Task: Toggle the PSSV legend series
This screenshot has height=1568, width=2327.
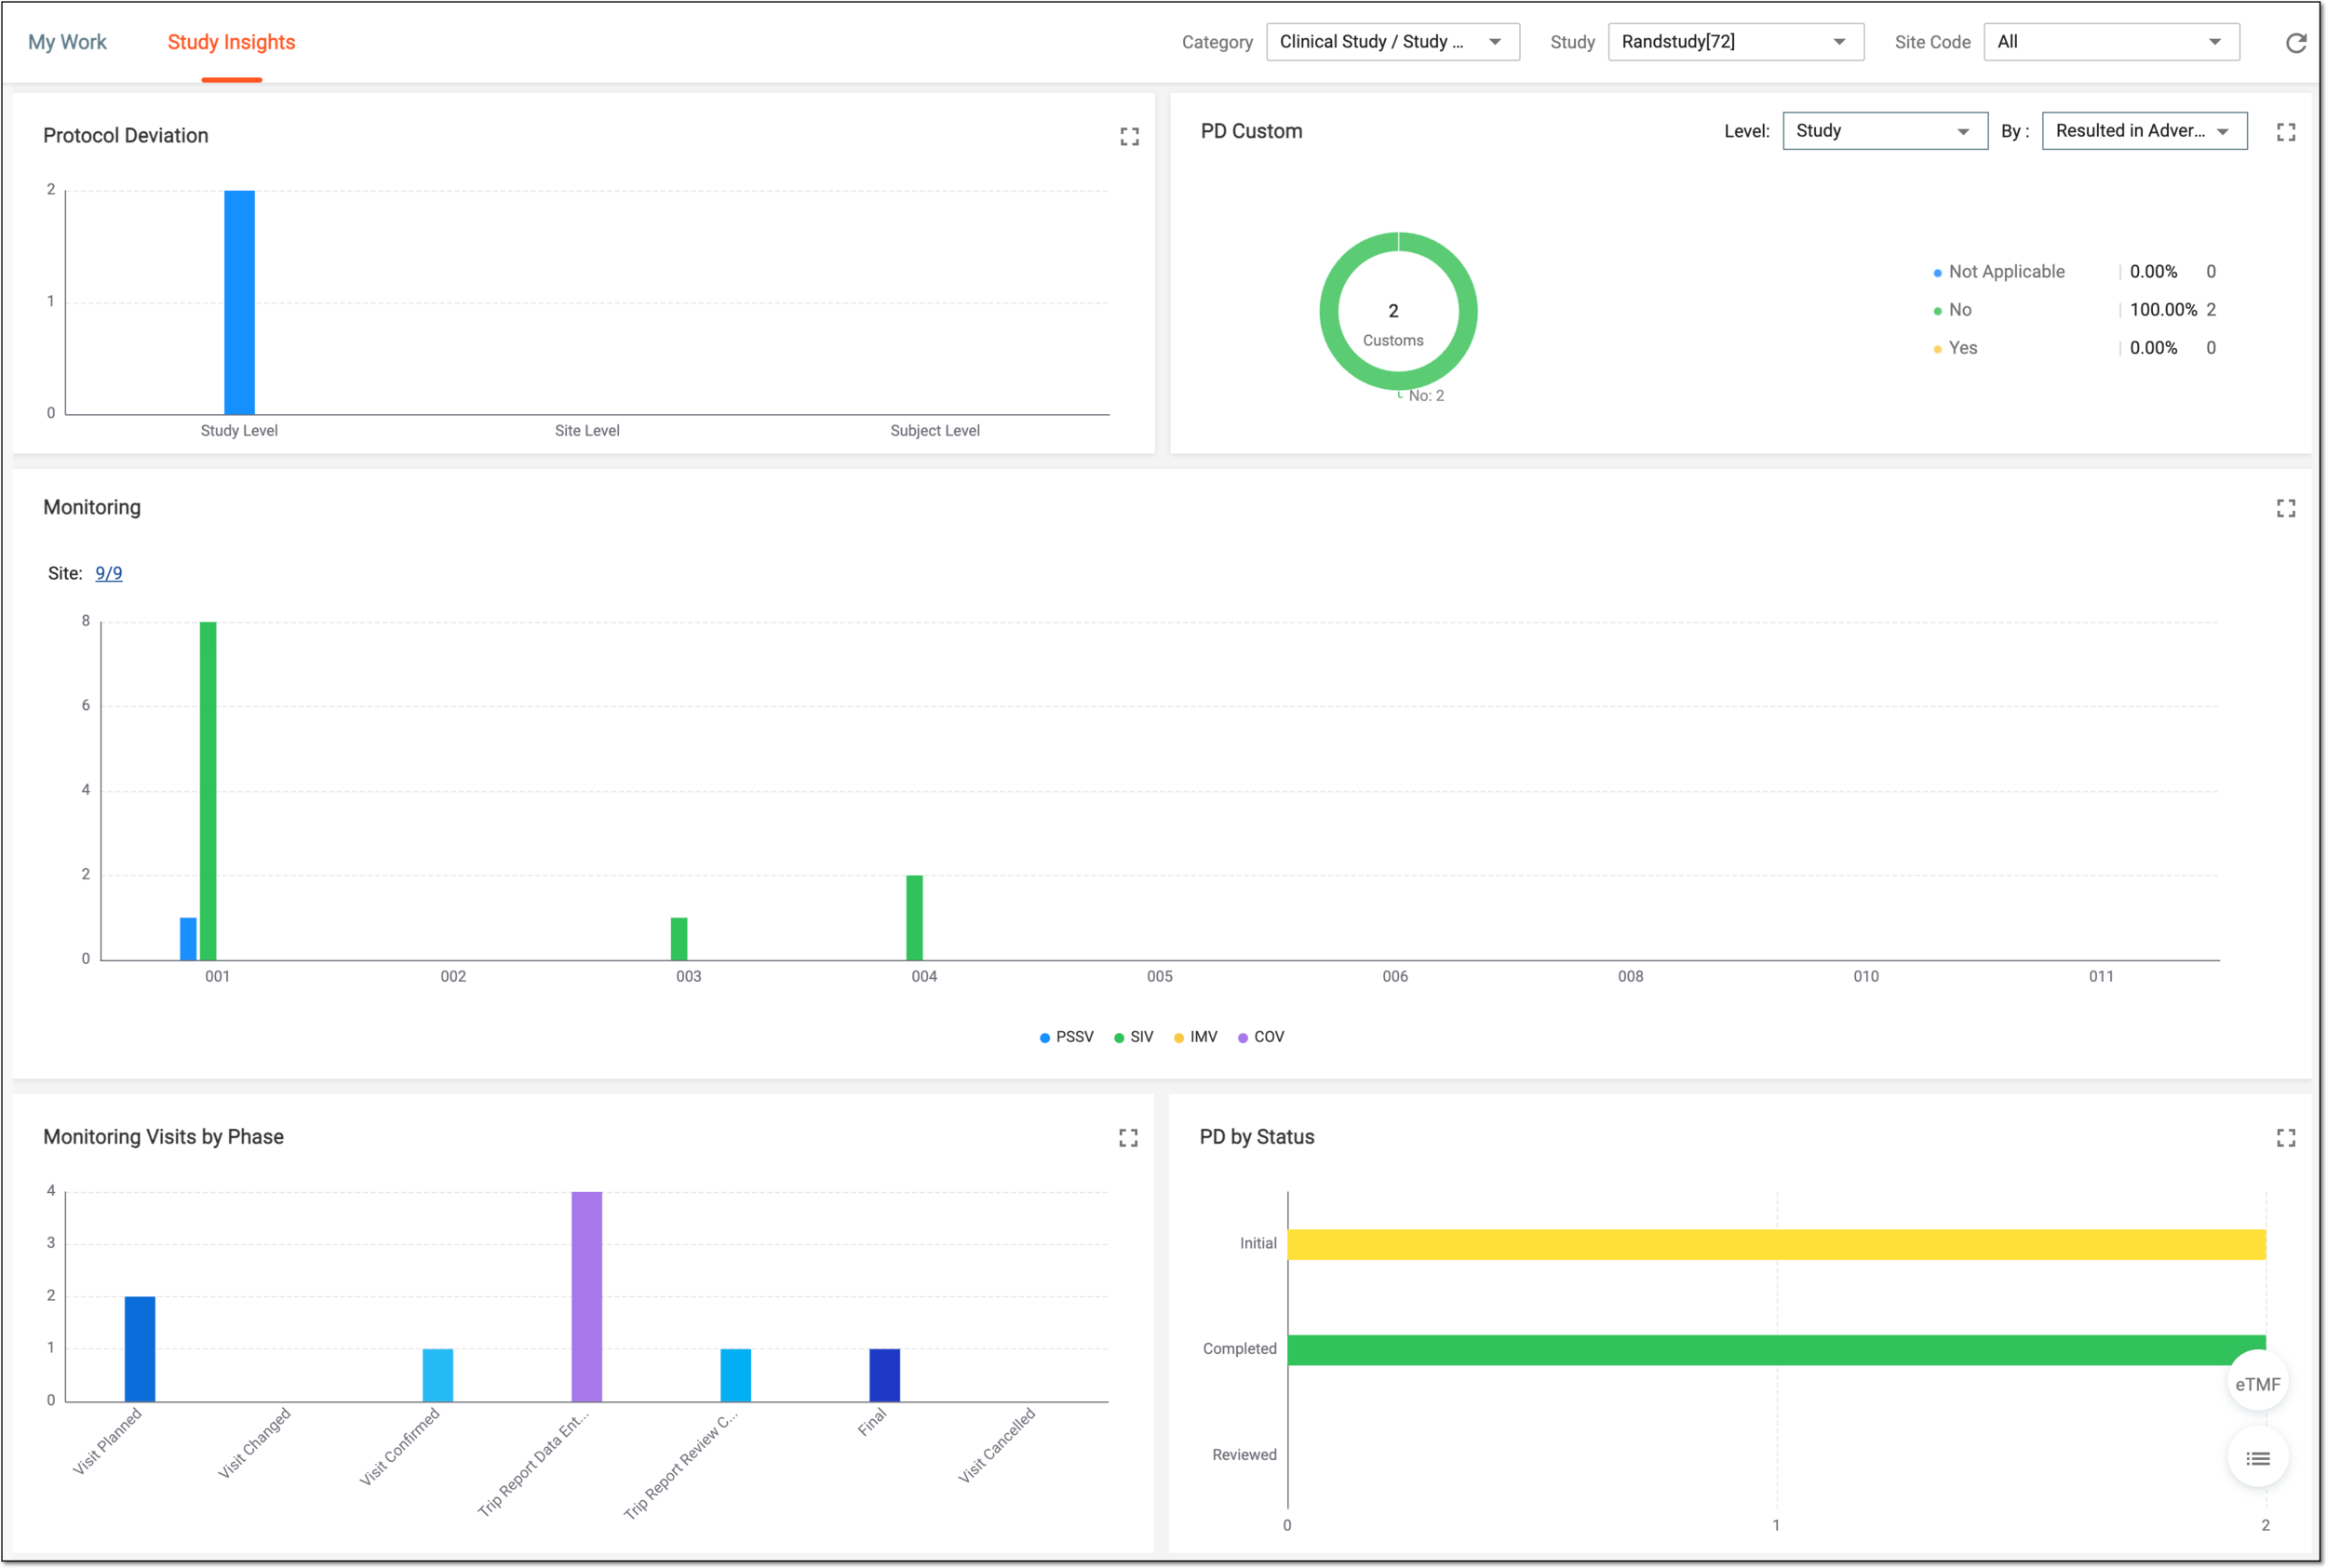Action: (x=1066, y=1037)
